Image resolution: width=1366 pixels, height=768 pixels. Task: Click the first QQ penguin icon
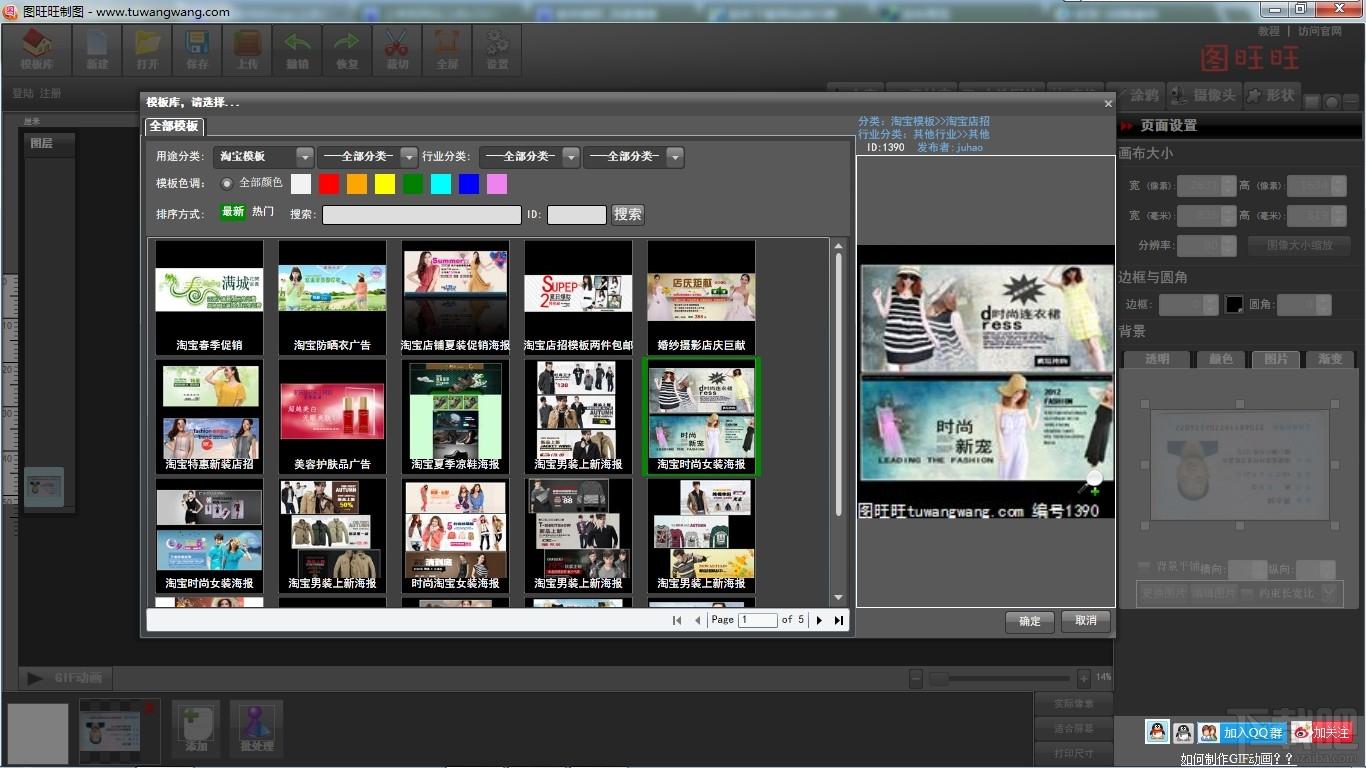point(1157,732)
